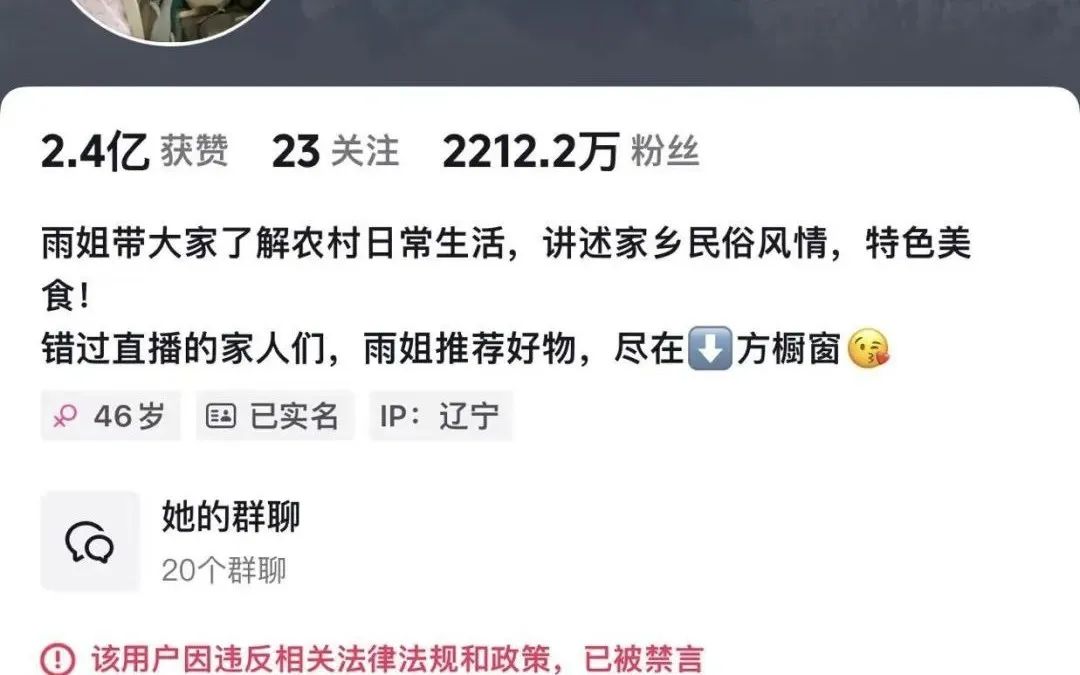Tap the bio line mentioning 方橱窗
Screen dimensions: 1080x675
pyautogui.click(x=466, y=349)
